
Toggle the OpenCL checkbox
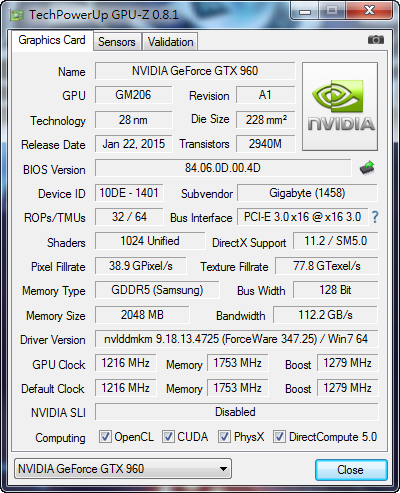(105, 437)
